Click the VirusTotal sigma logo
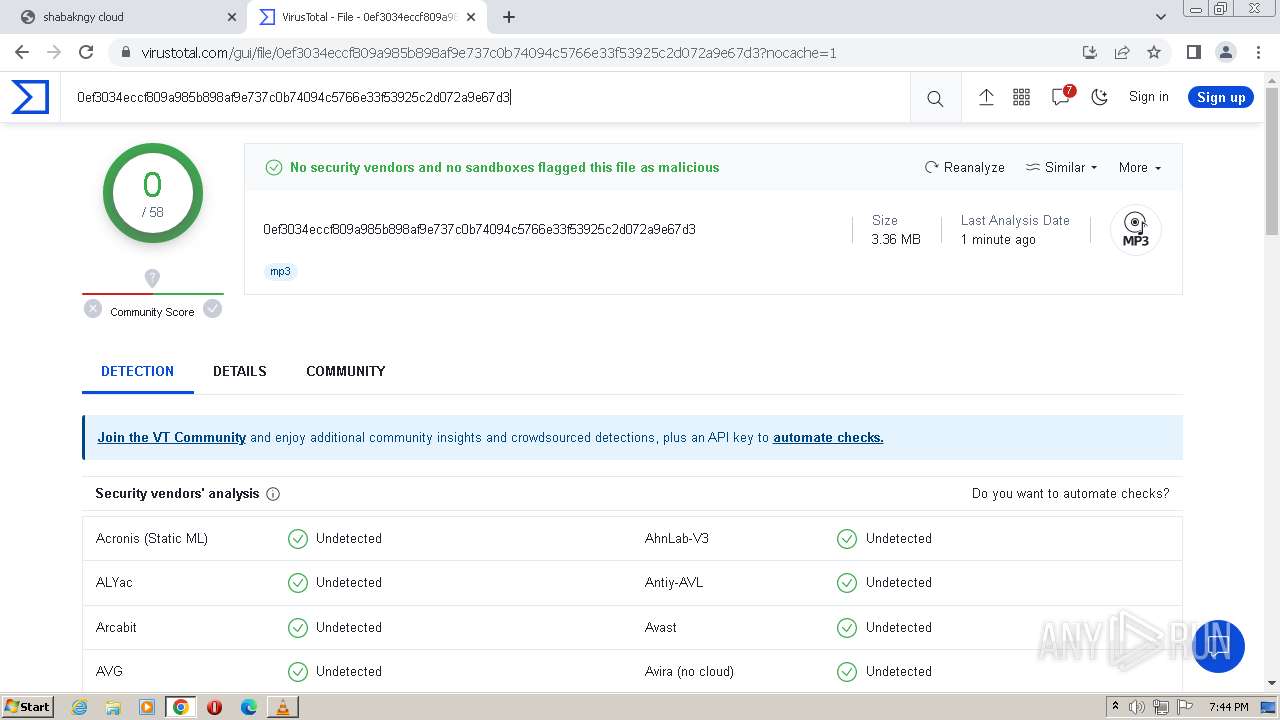 (x=30, y=97)
